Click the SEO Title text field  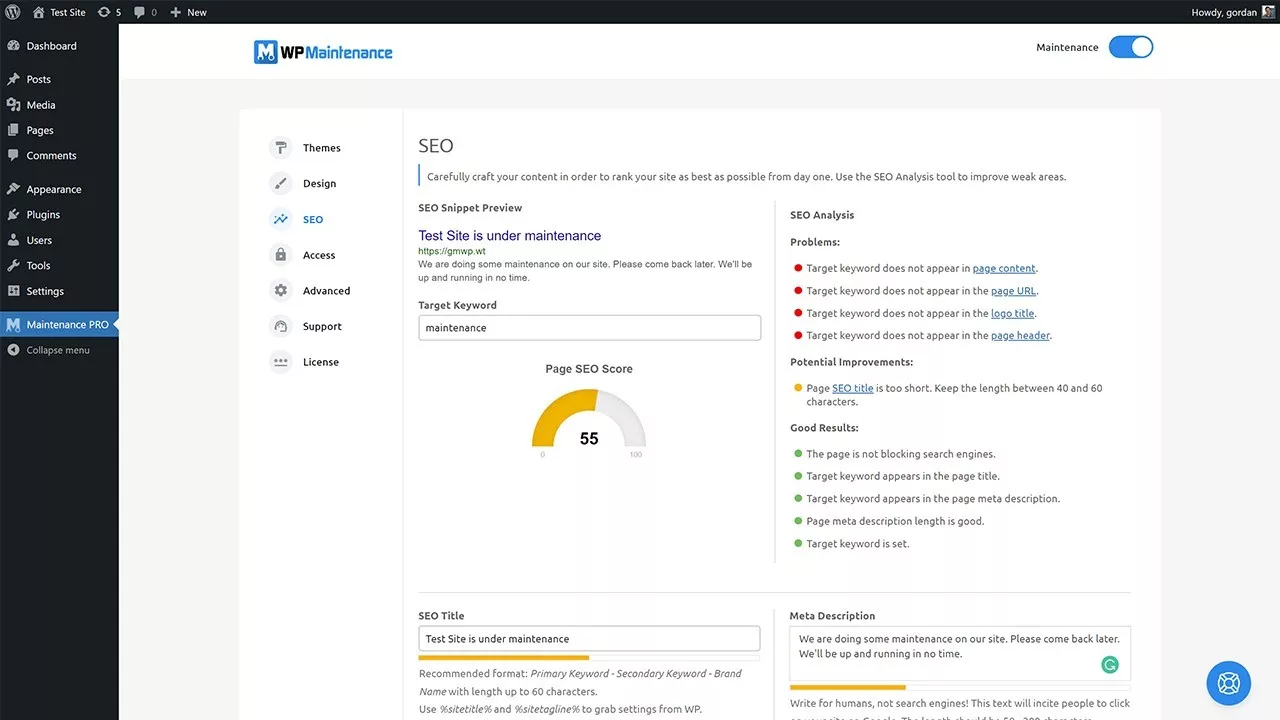(x=589, y=639)
